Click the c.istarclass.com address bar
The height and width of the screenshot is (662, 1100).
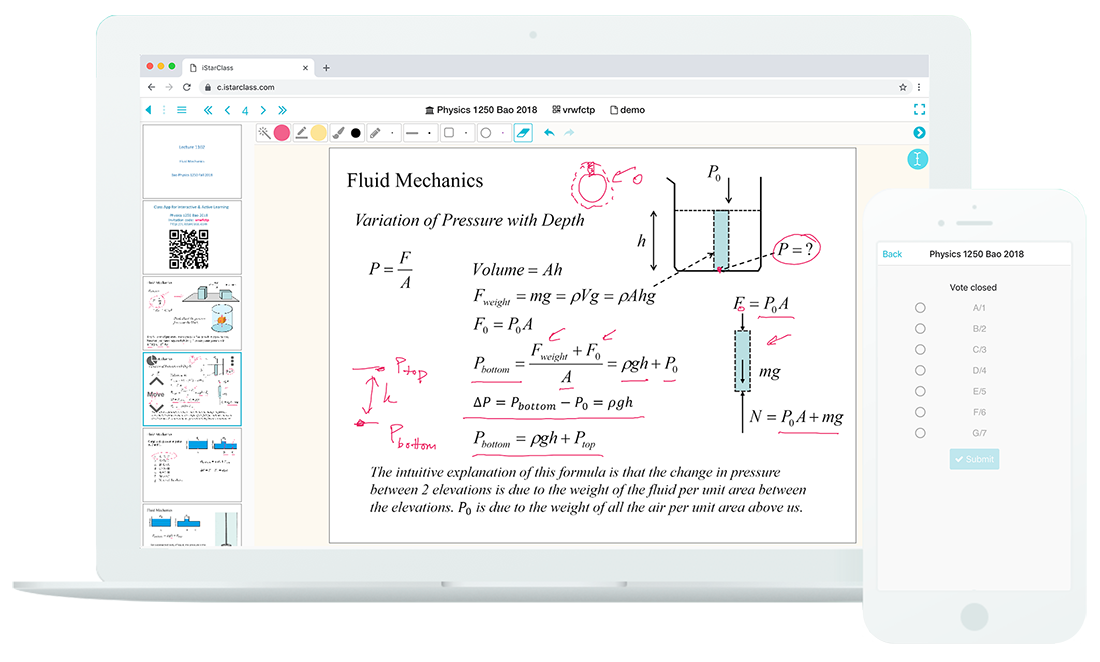click(x=547, y=87)
